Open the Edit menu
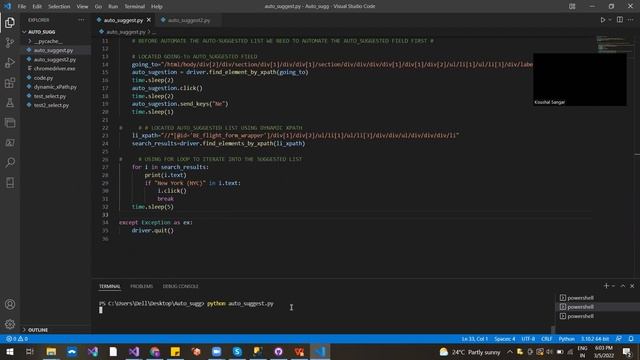The image size is (640, 360). 37,7
